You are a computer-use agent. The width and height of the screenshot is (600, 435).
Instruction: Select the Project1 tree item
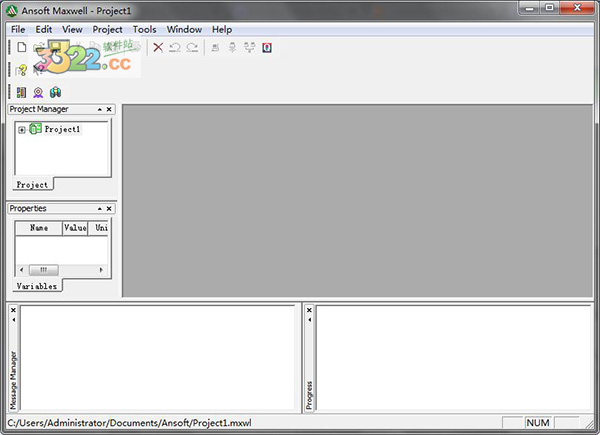coord(62,129)
